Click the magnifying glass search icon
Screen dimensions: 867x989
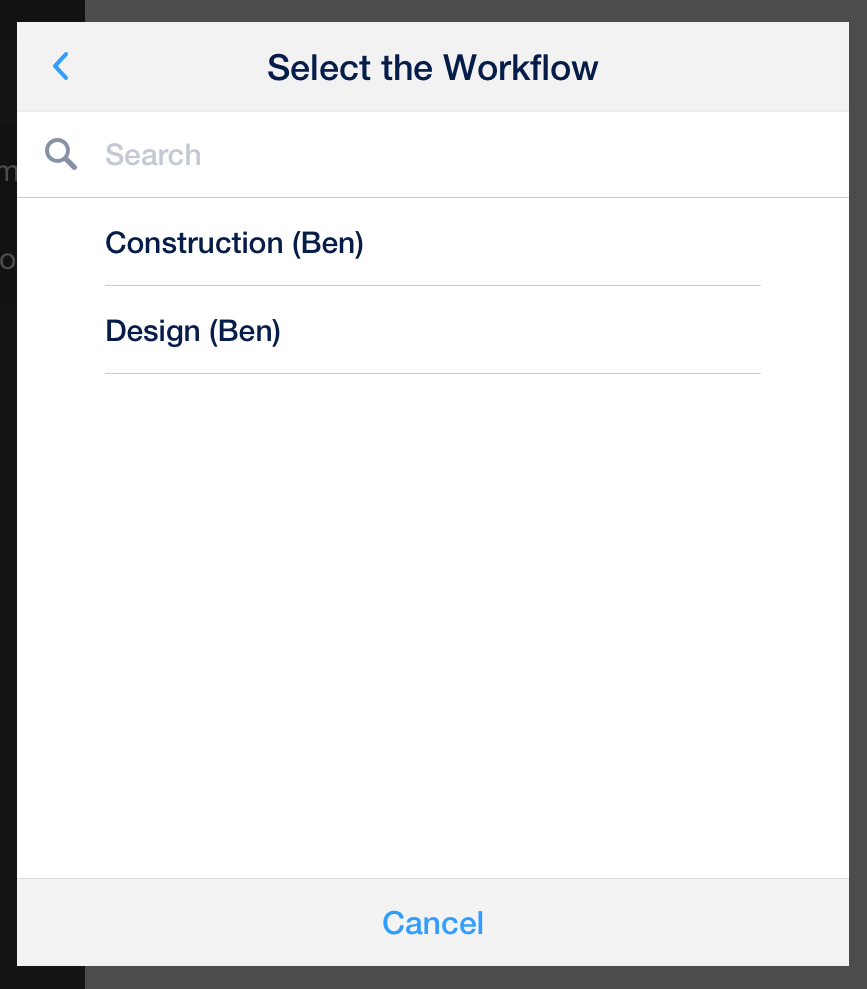pyautogui.click(x=61, y=155)
